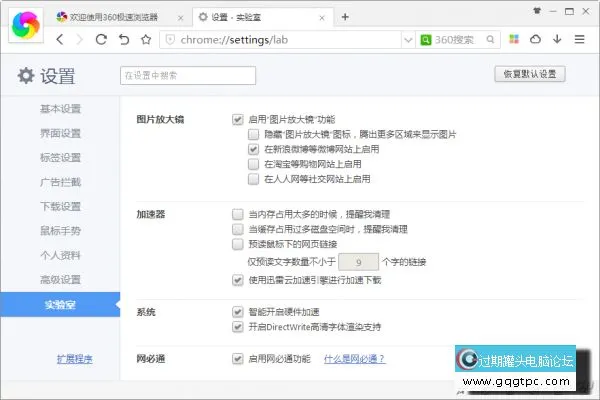Open 界面设置 in the sidebar
The width and height of the screenshot is (600, 400).
tap(60, 134)
